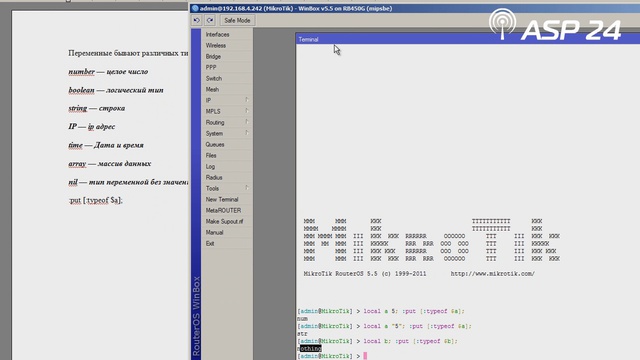640x360 pixels.
Task: Click the redo arrow in WinBox toolbar
Action: tap(210, 20)
